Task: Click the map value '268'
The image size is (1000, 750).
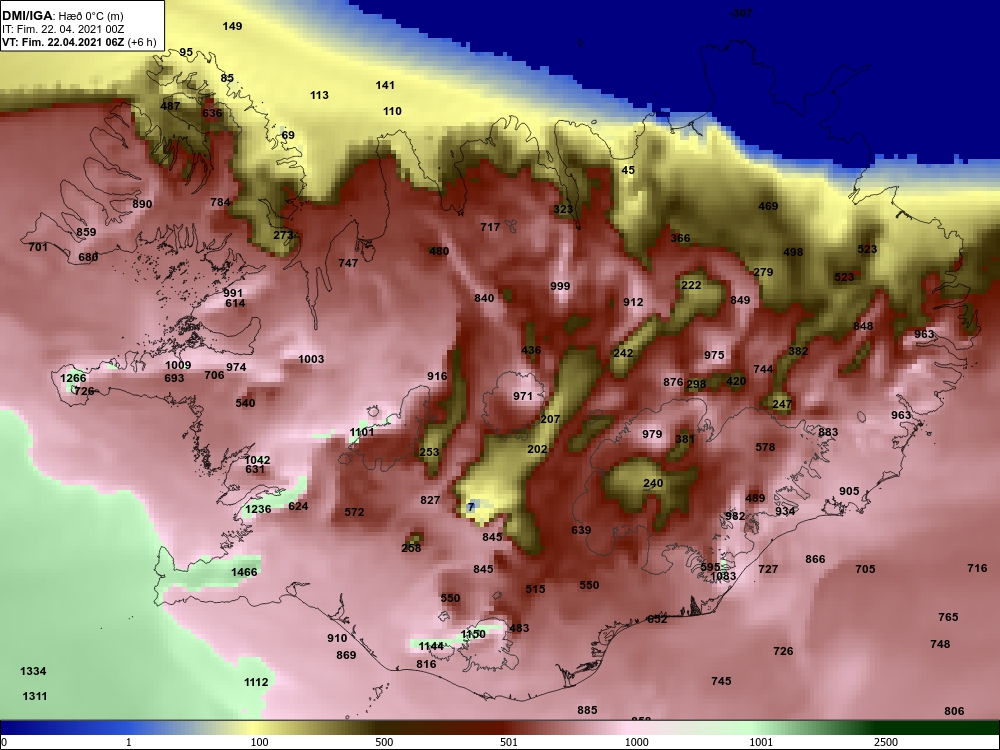Action: [x=411, y=548]
